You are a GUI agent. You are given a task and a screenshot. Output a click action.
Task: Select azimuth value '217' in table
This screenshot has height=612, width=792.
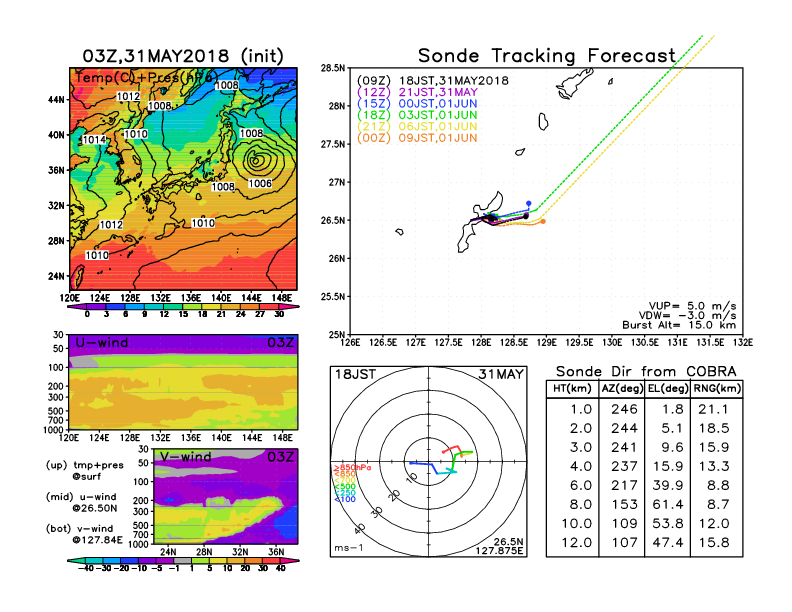pyautogui.click(x=624, y=485)
